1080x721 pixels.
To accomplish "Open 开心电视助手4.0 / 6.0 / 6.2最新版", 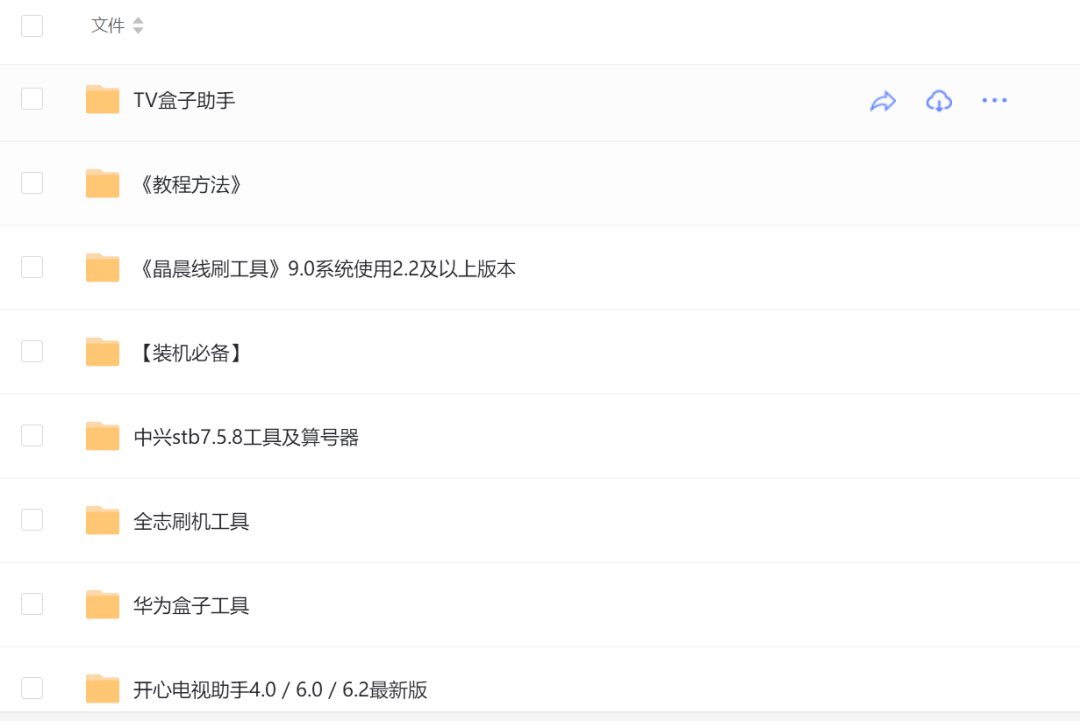I will (280, 689).
